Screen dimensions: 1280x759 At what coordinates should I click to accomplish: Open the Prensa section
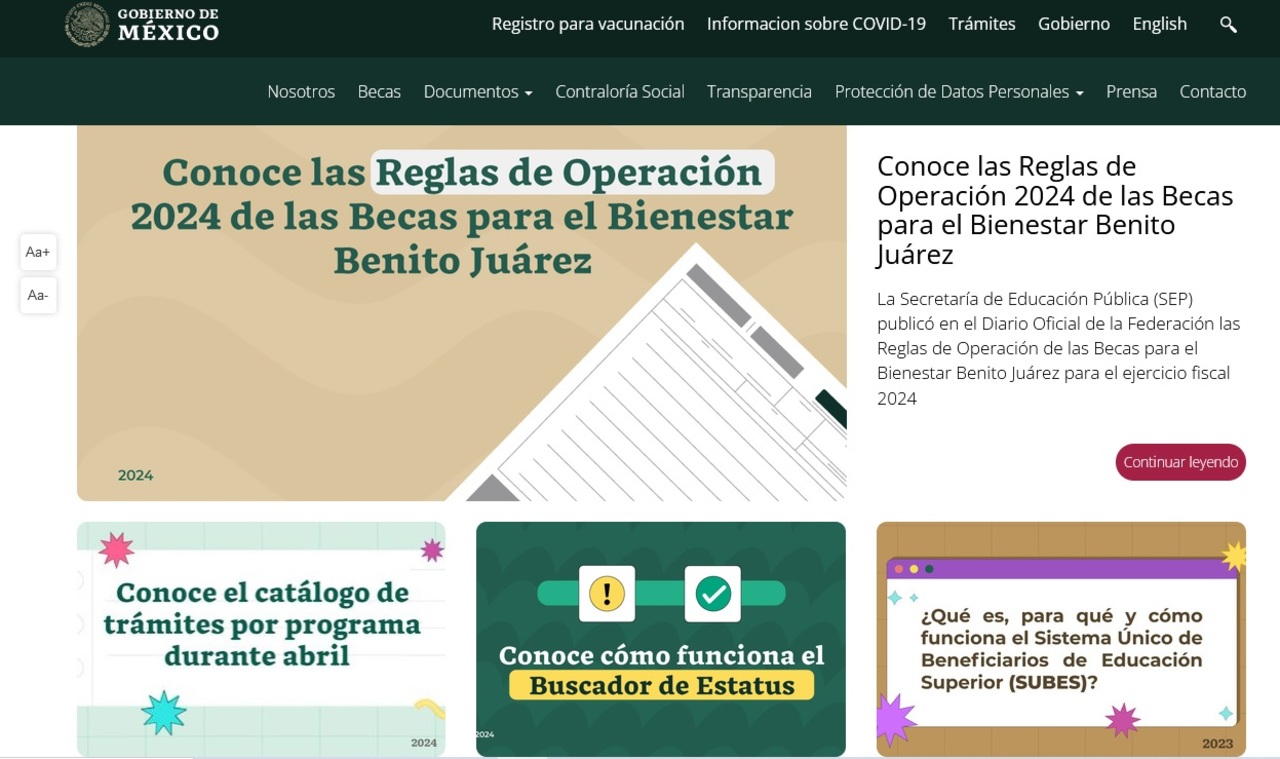pyautogui.click(x=1131, y=92)
